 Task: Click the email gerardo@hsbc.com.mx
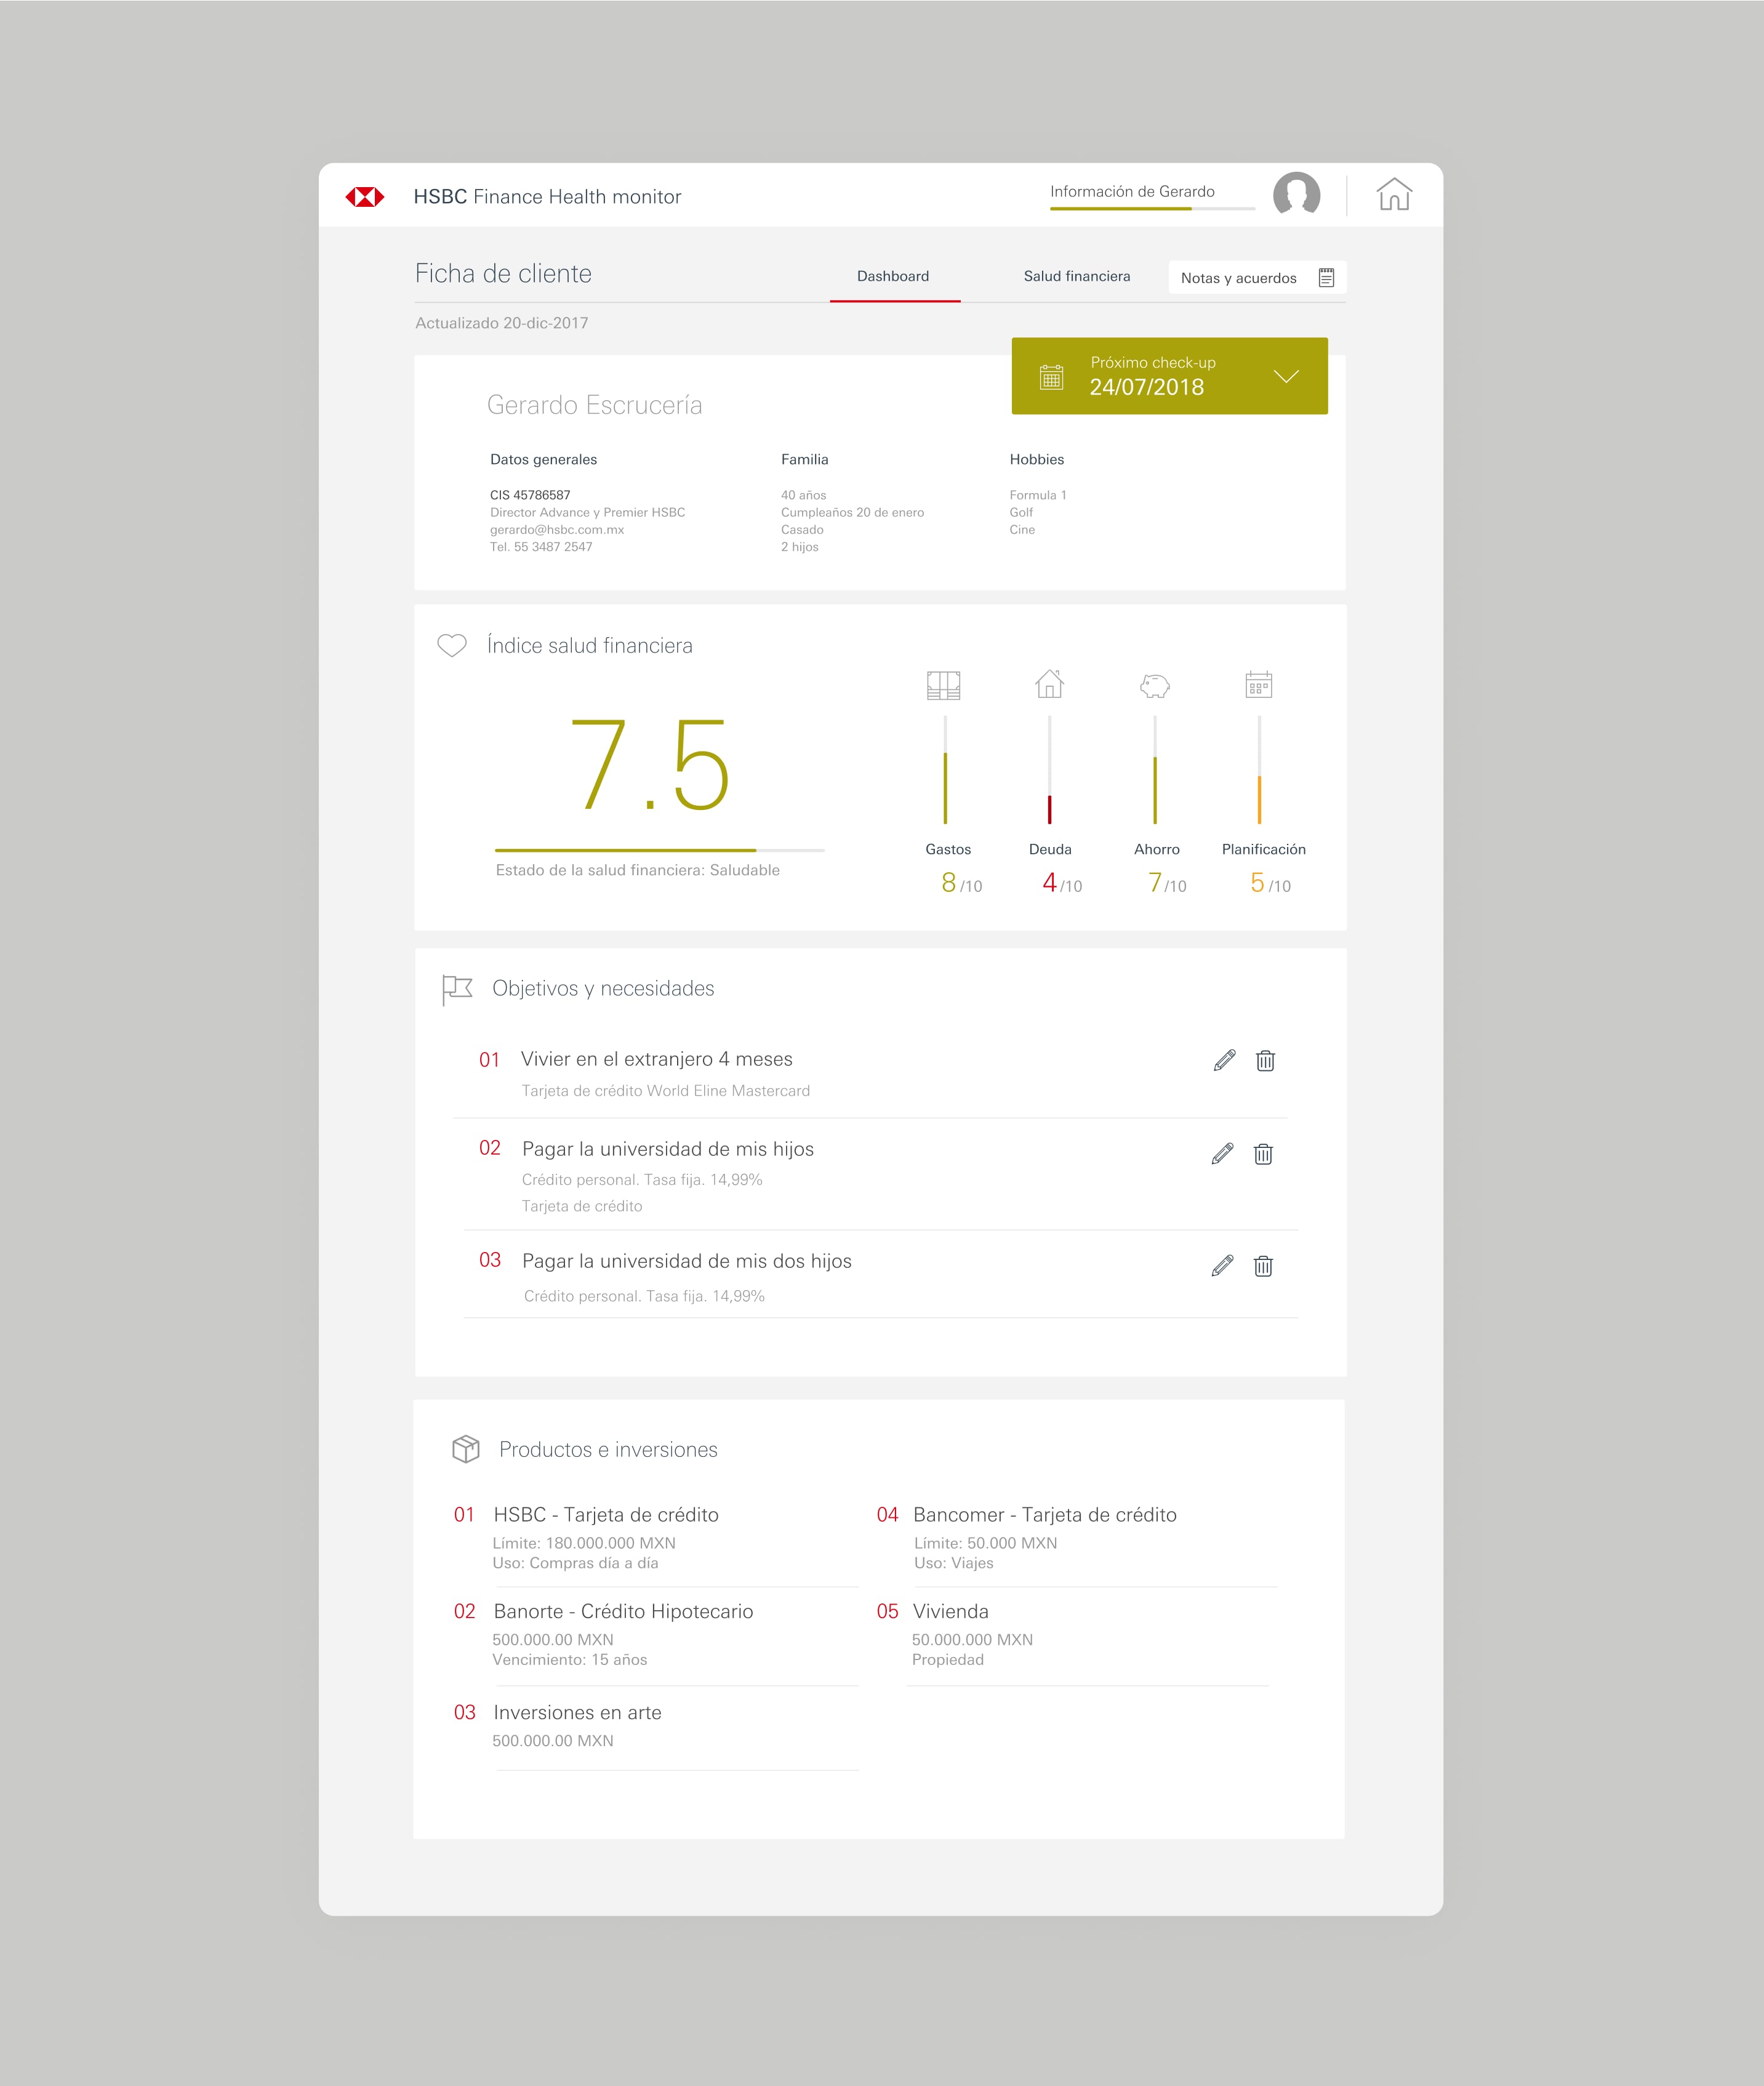pyautogui.click(x=557, y=530)
